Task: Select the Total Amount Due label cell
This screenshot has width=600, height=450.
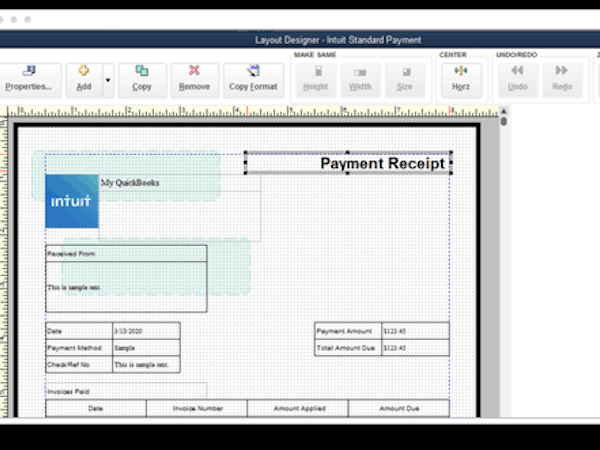Action: point(348,348)
